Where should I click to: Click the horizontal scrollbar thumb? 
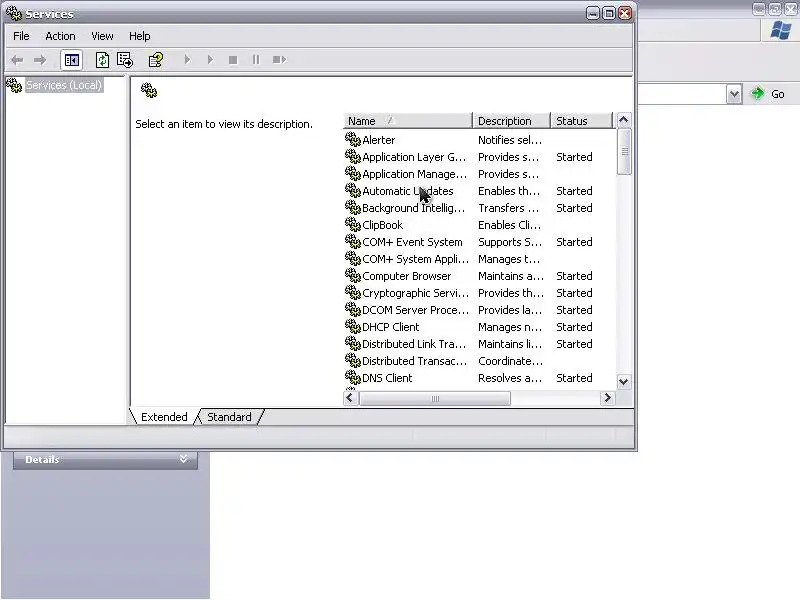(435, 398)
